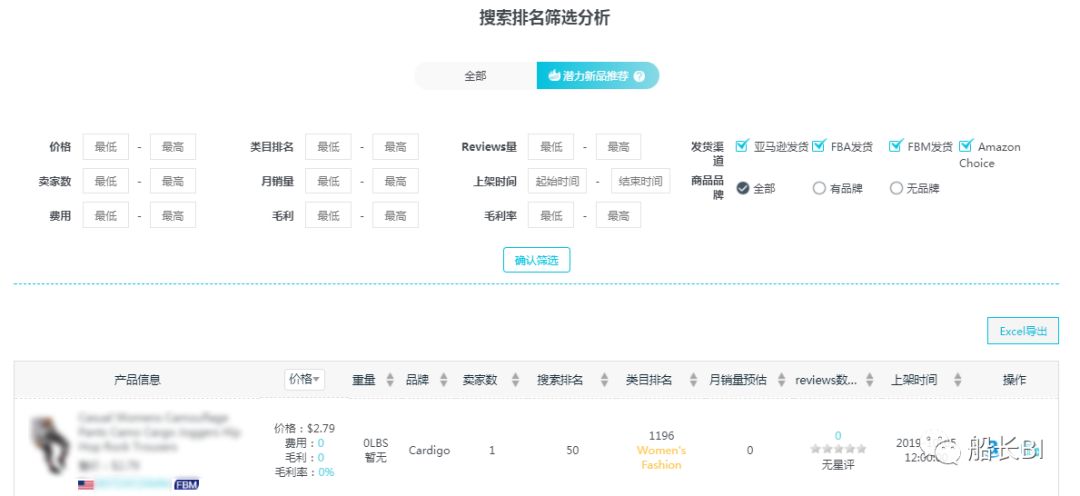Uncheck the 亚马逊发货 checkbox
1080x496 pixels.
(742, 146)
